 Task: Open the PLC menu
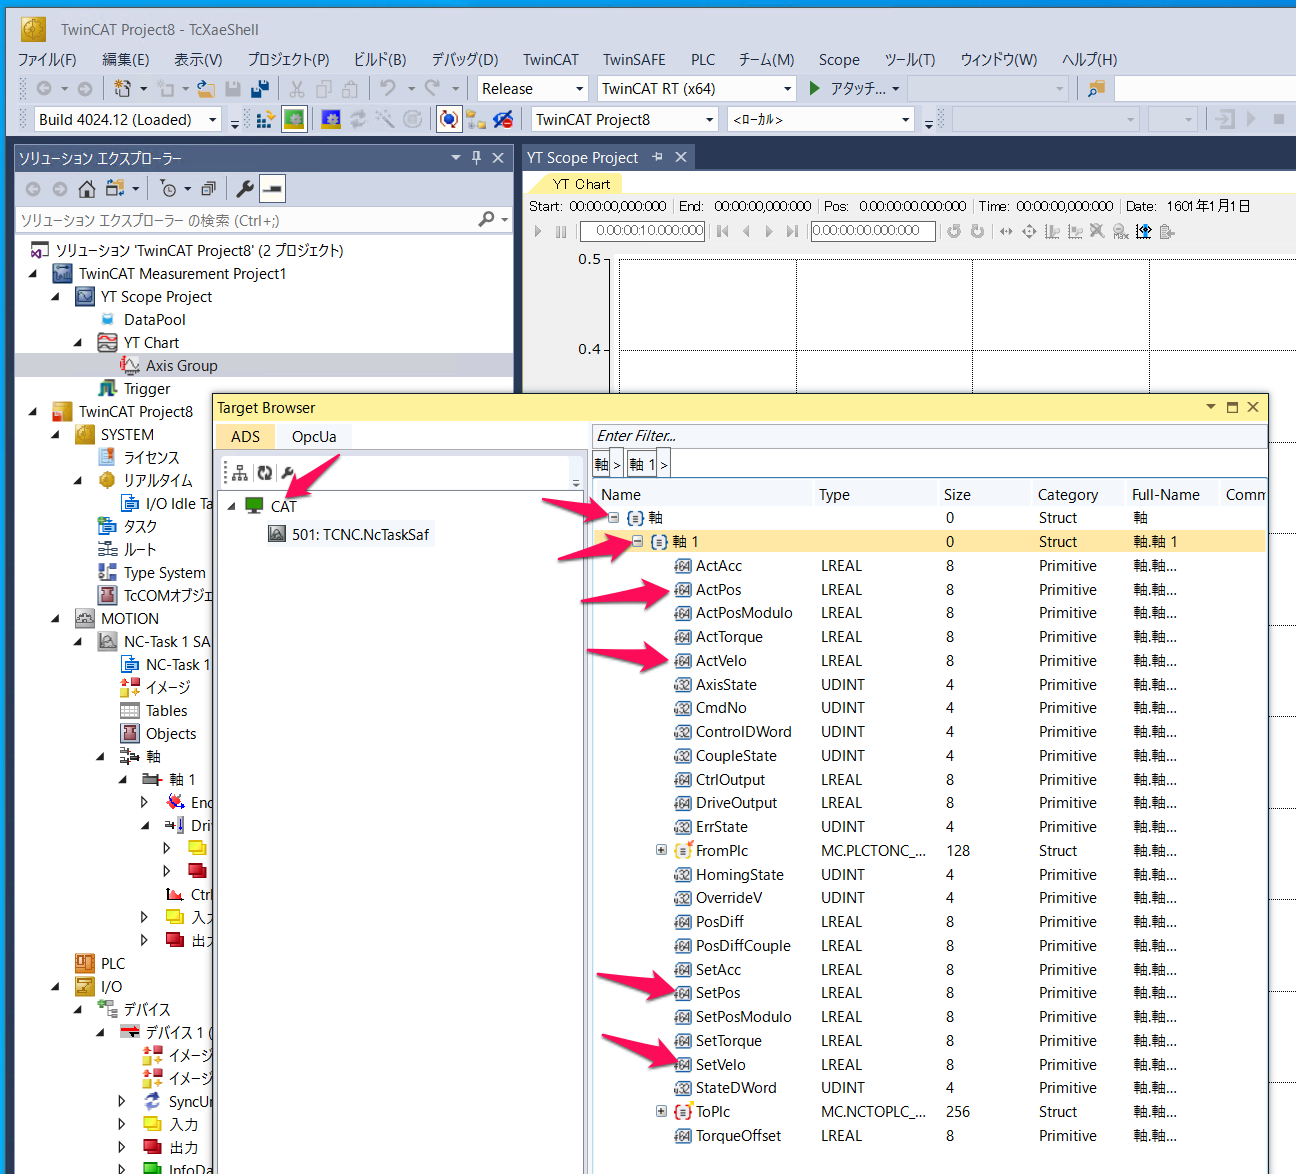(703, 59)
